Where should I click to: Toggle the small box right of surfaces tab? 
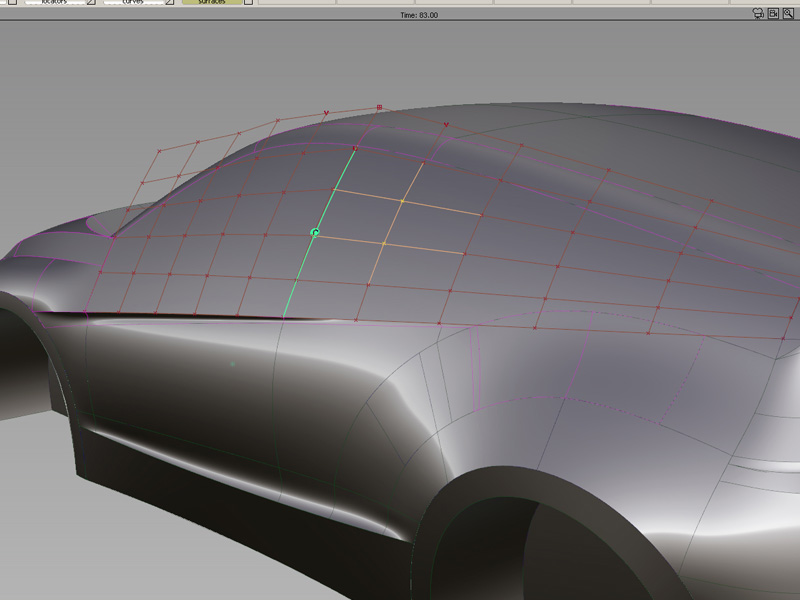coord(247,3)
